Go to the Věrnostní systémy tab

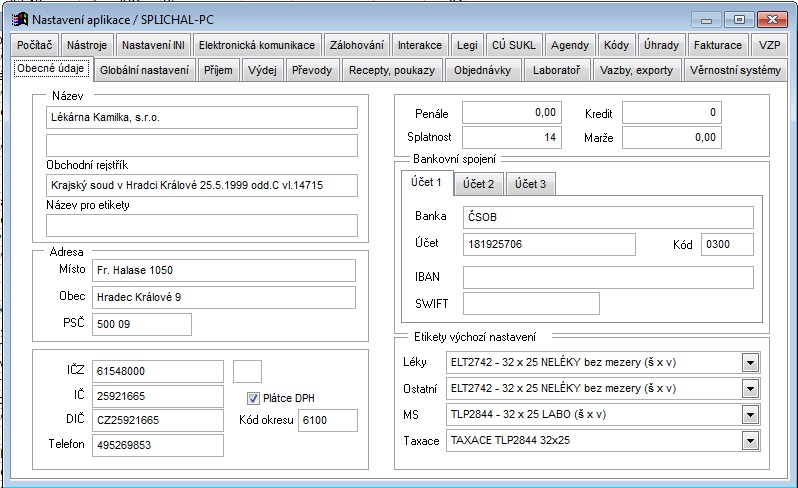coord(735,70)
